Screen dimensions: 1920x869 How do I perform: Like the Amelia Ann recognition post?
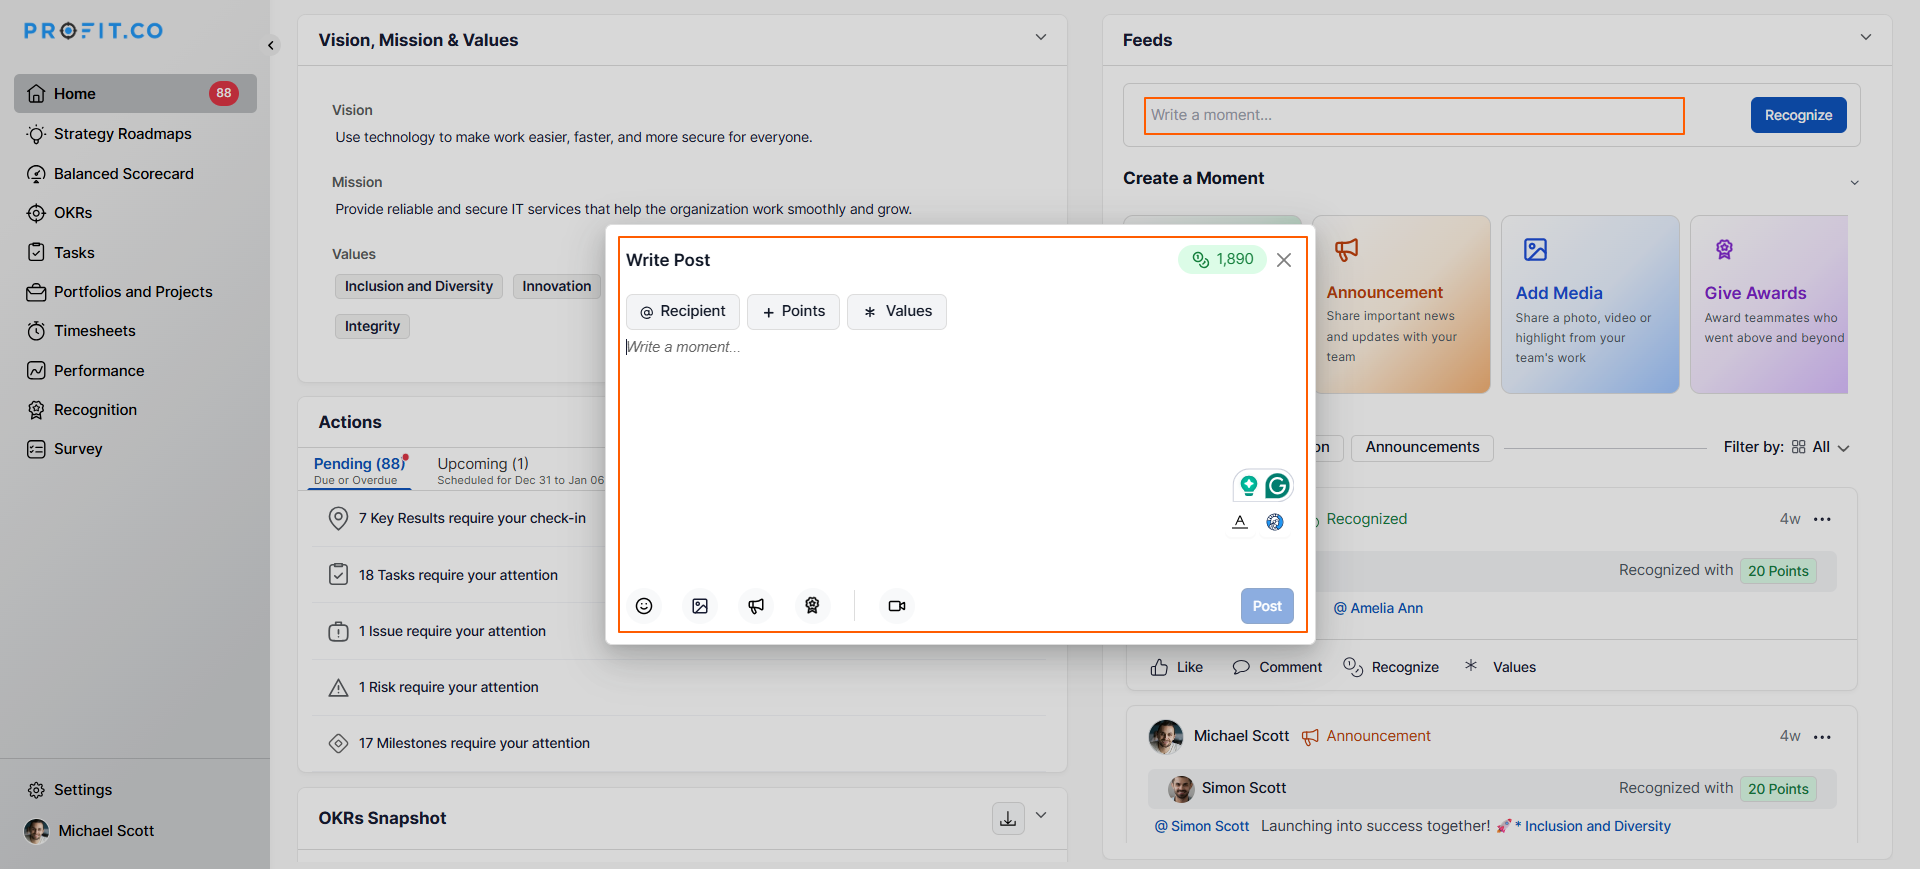tap(1177, 667)
